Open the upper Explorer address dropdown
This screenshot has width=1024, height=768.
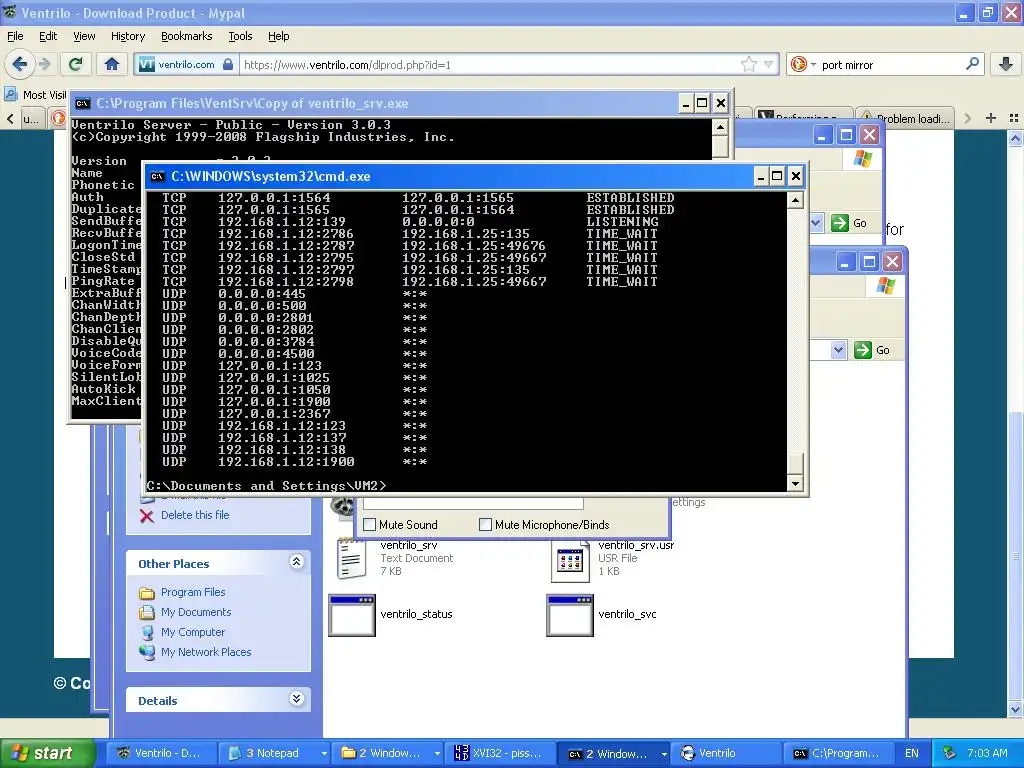tap(816, 223)
